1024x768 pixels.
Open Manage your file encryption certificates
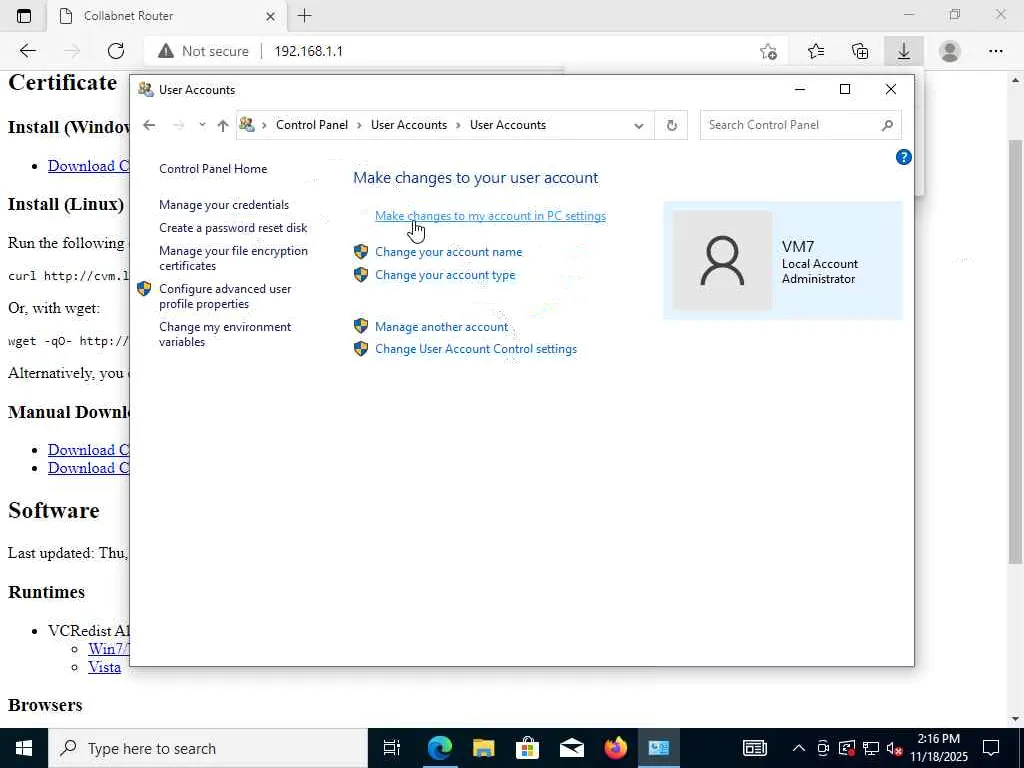(233, 258)
